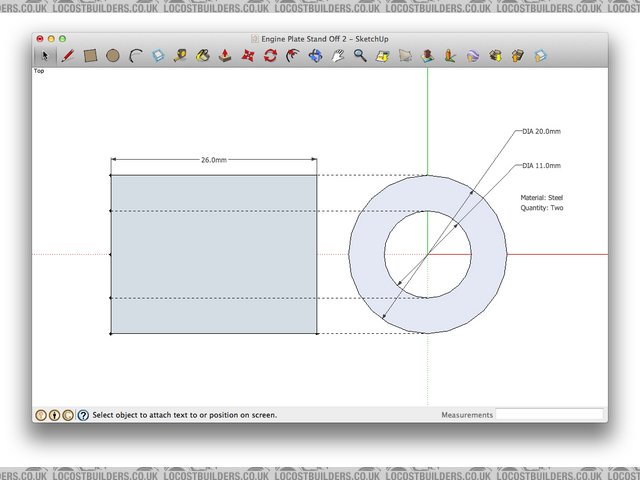
Task: Activate the Push/Pull tool
Action: (x=226, y=56)
